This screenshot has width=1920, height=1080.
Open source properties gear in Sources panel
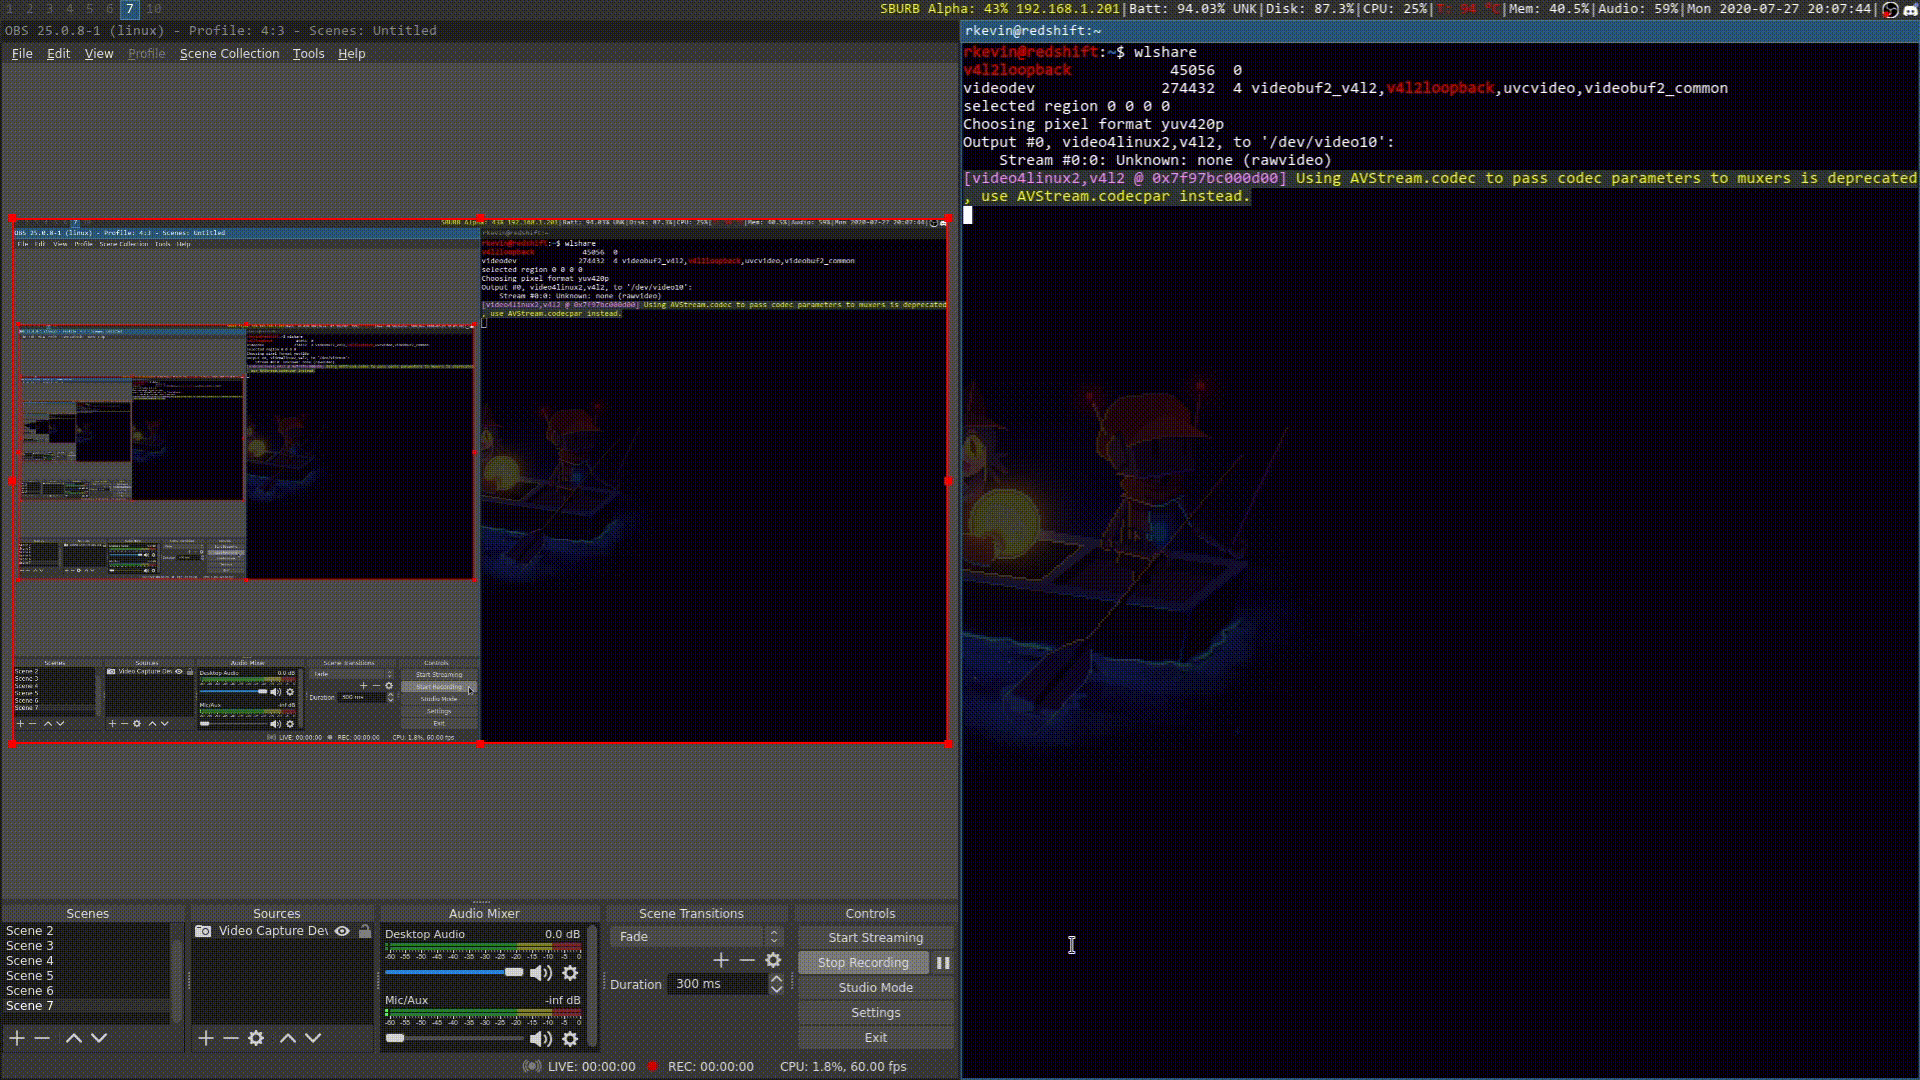(256, 1038)
